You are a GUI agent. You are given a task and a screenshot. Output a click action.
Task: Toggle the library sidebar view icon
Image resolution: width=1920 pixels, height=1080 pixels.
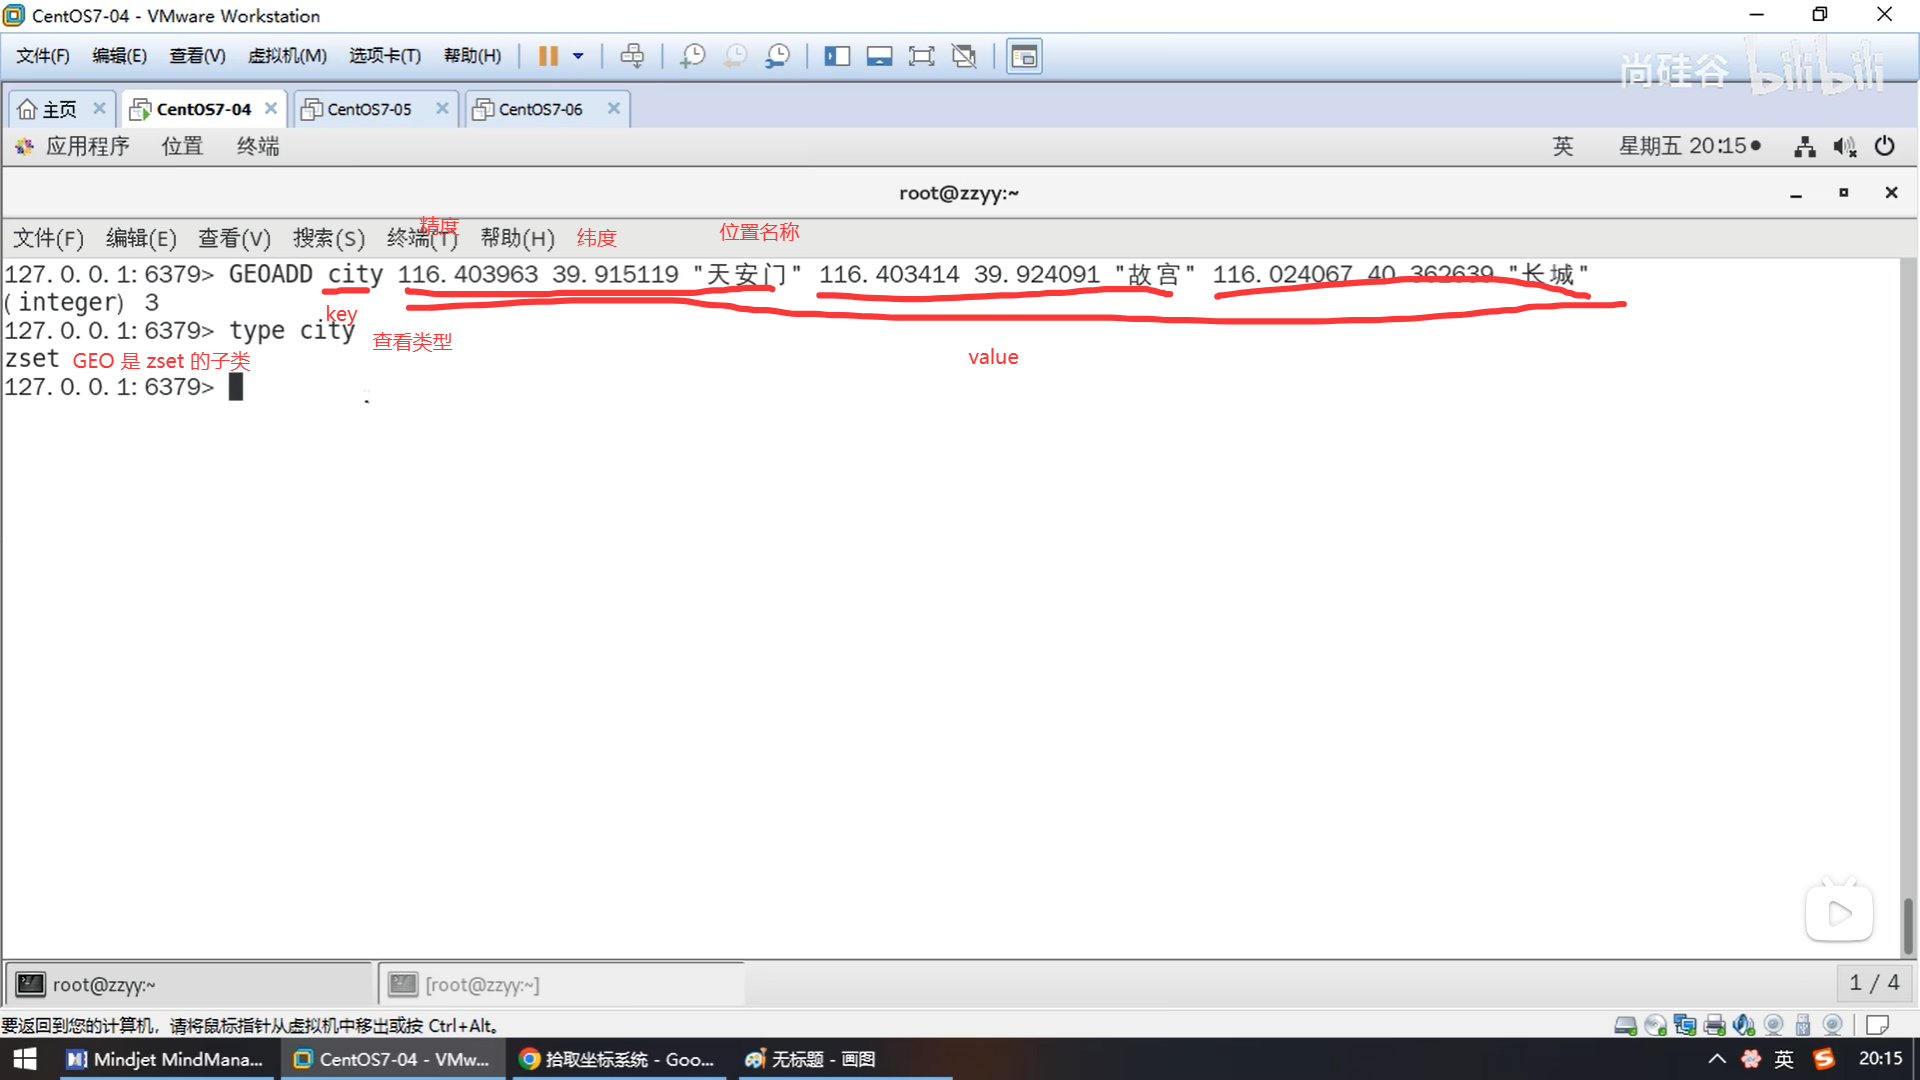coord(837,56)
